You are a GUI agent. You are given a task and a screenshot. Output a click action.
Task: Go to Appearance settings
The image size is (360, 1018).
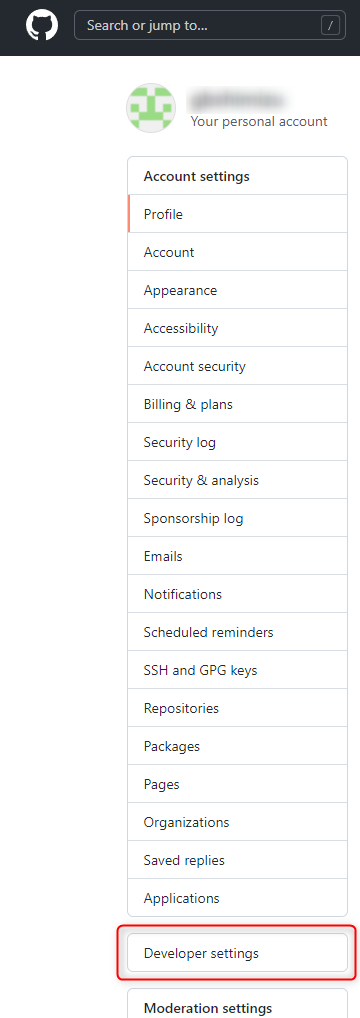click(238, 290)
